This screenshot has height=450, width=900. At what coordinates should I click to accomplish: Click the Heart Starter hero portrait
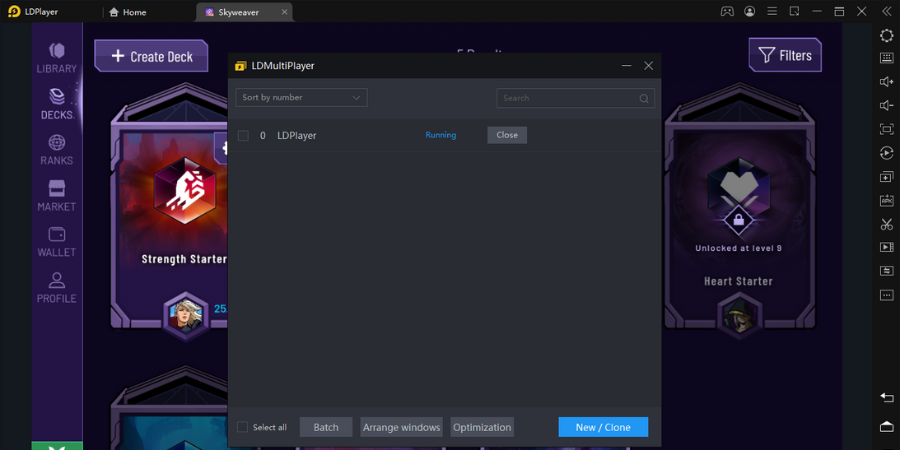739,315
